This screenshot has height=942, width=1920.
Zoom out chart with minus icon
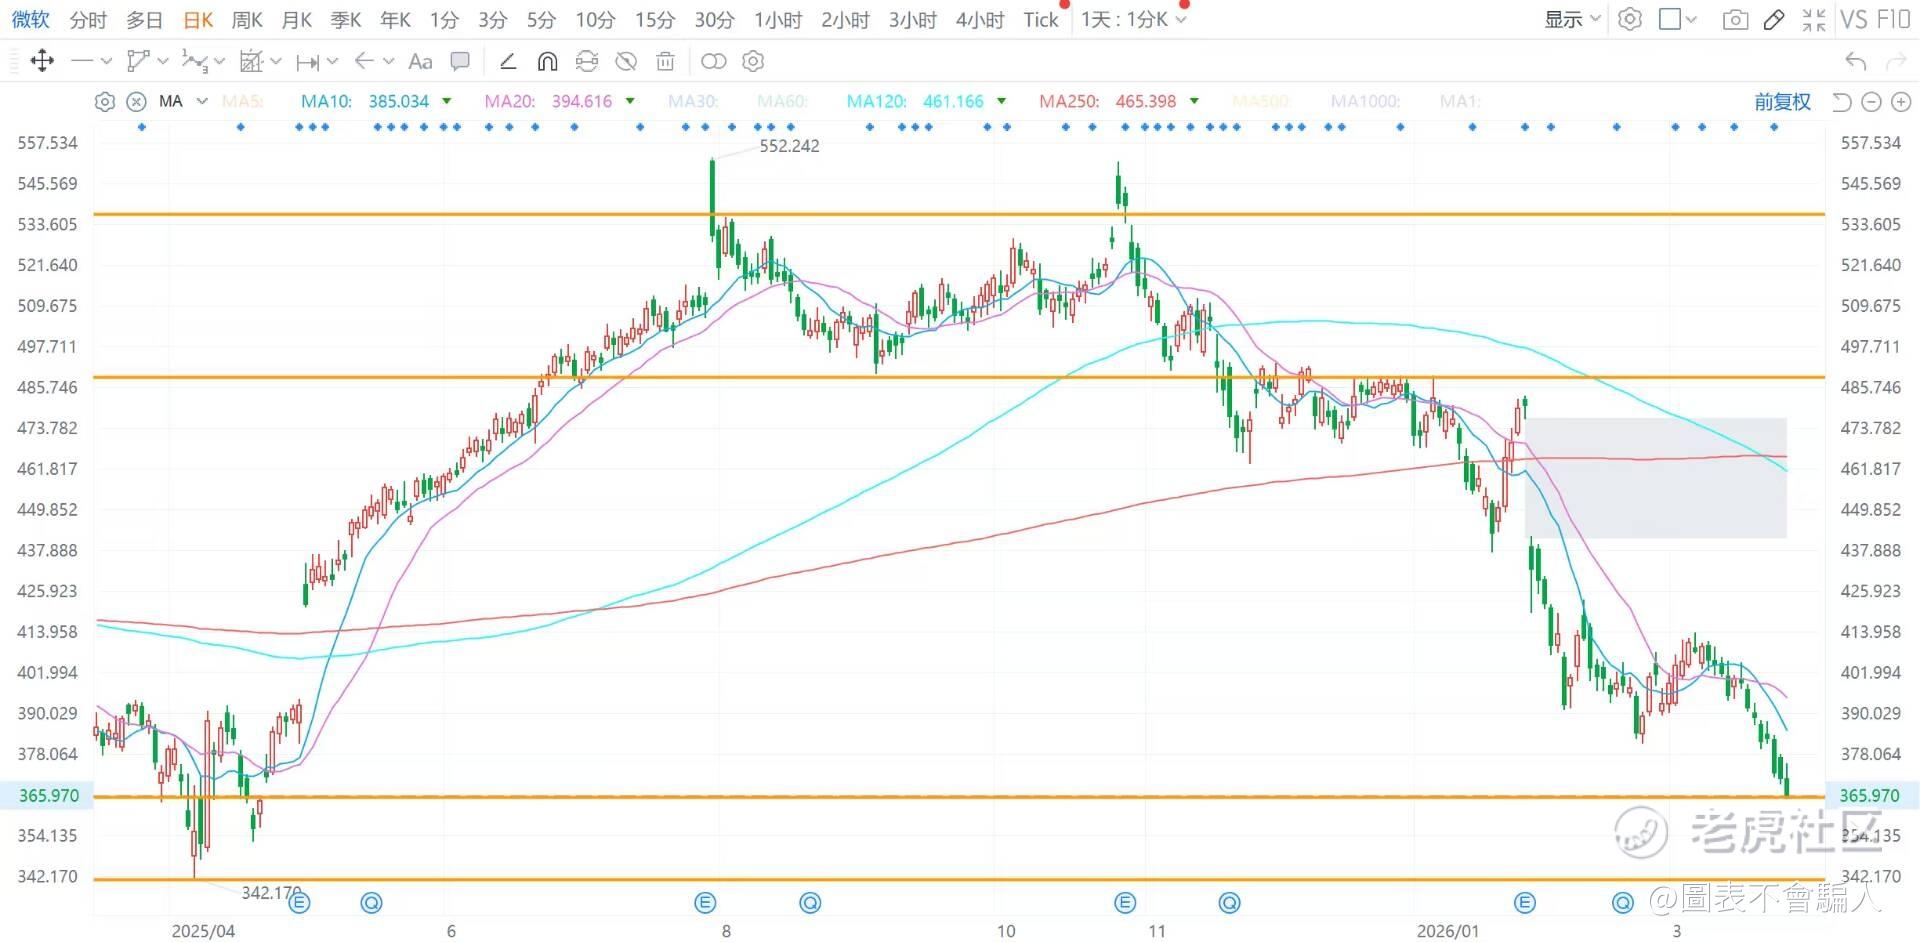[1871, 101]
